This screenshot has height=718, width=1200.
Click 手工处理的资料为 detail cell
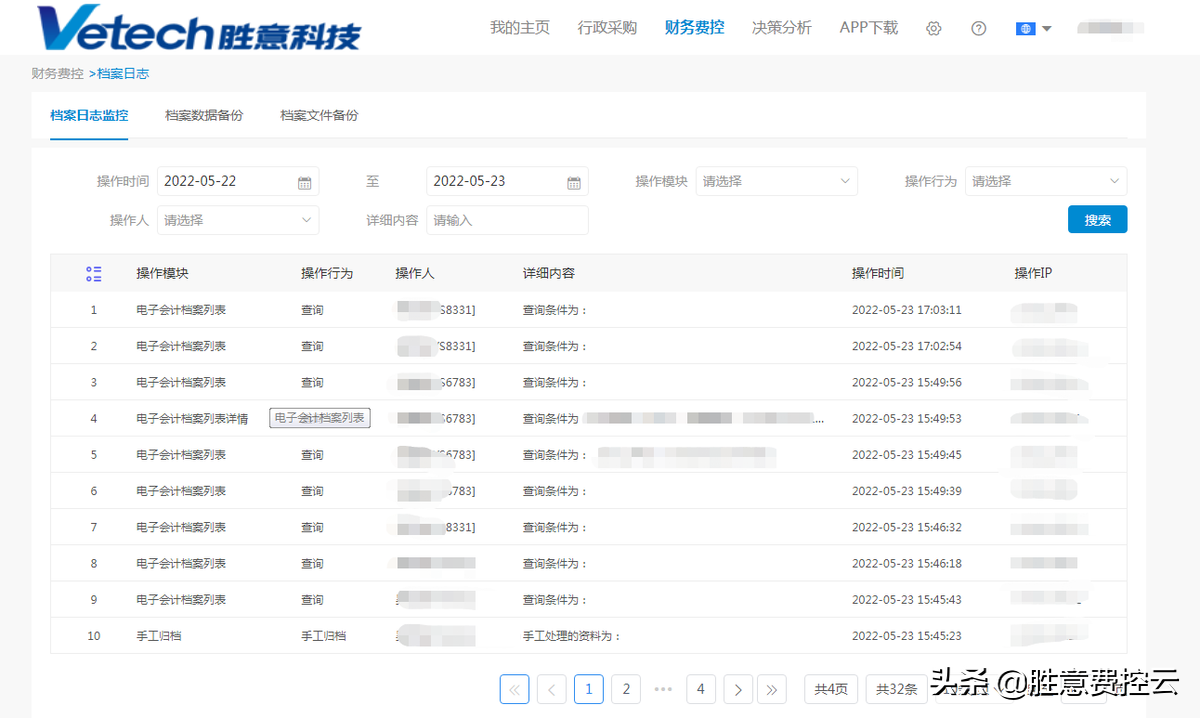tap(572, 636)
